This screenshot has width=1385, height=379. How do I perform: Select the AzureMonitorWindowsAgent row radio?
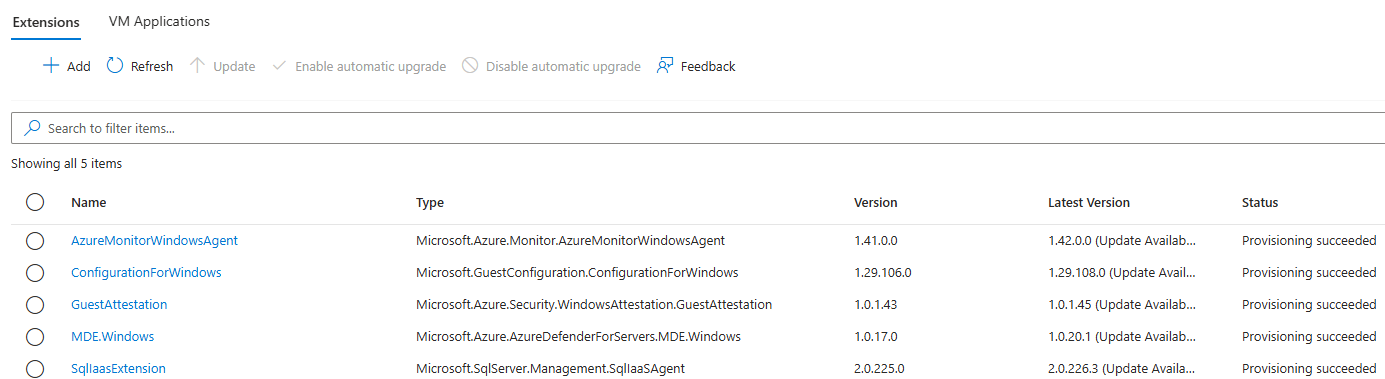(35, 241)
